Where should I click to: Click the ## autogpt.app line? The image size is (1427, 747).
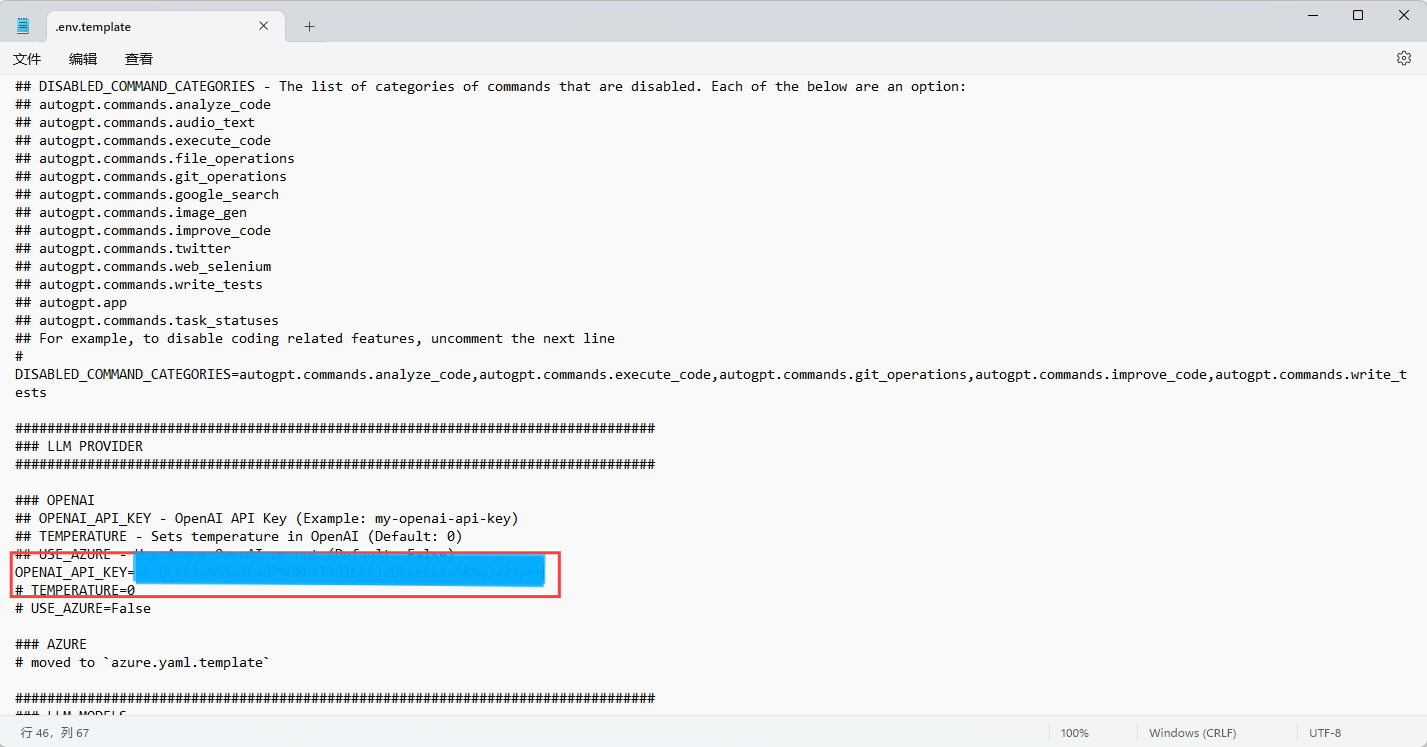coord(71,302)
